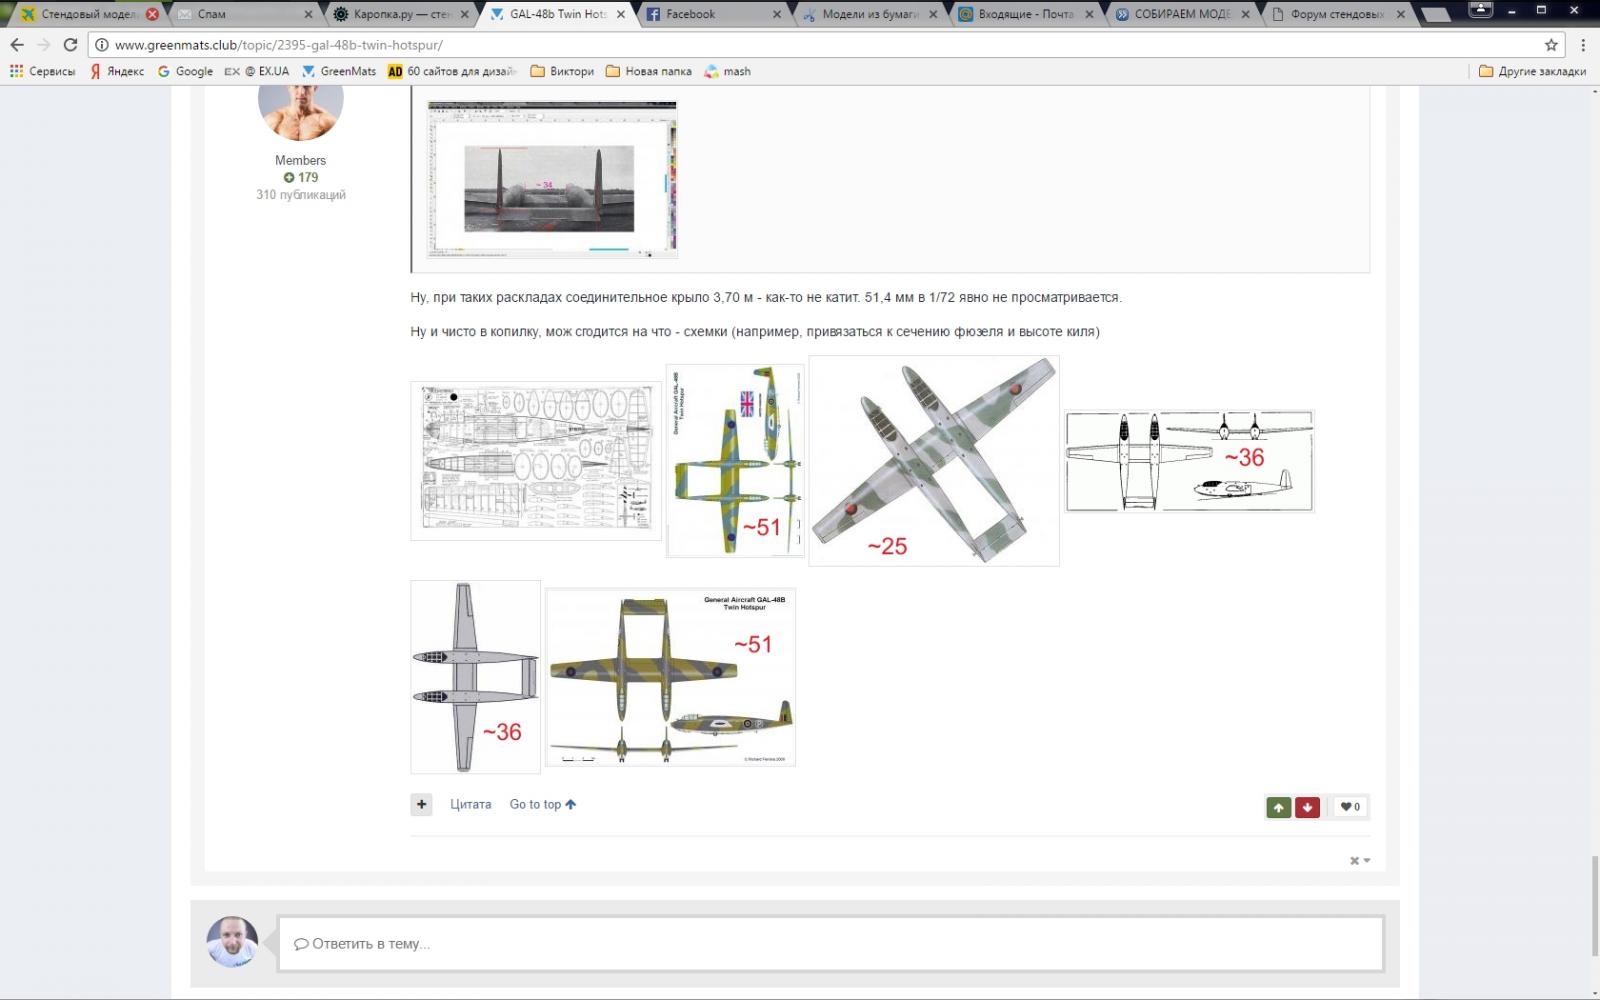This screenshot has height=1000, width=1600.
Task: Downvote the post with red arrow
Action: point(1307,807)
